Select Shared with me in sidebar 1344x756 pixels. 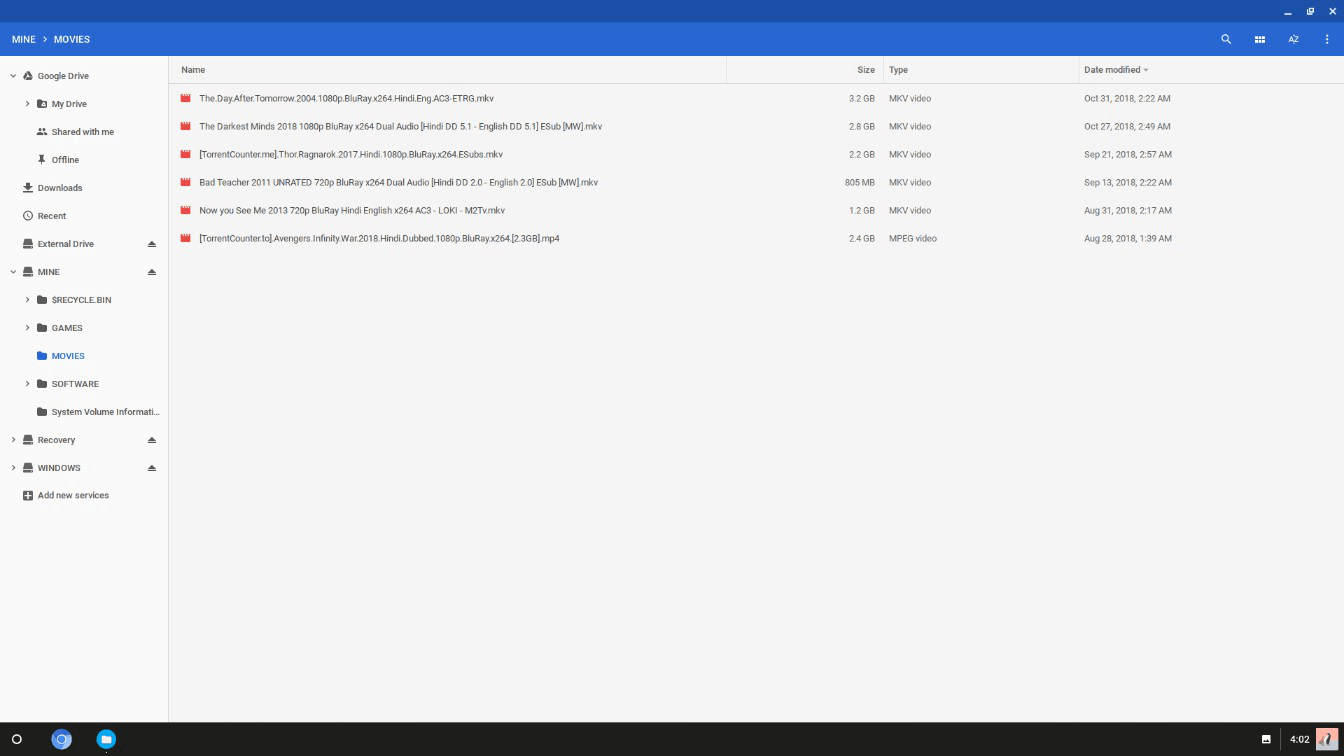tap(83, 132)
